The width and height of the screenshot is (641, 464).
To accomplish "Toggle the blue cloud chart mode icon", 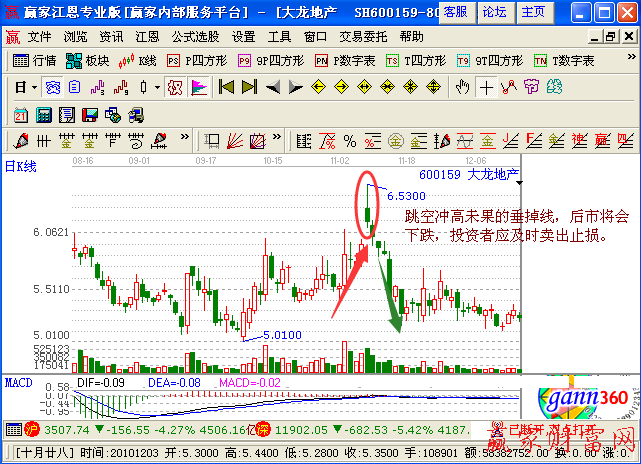I will pyautogui.click(x=53, y=87).
